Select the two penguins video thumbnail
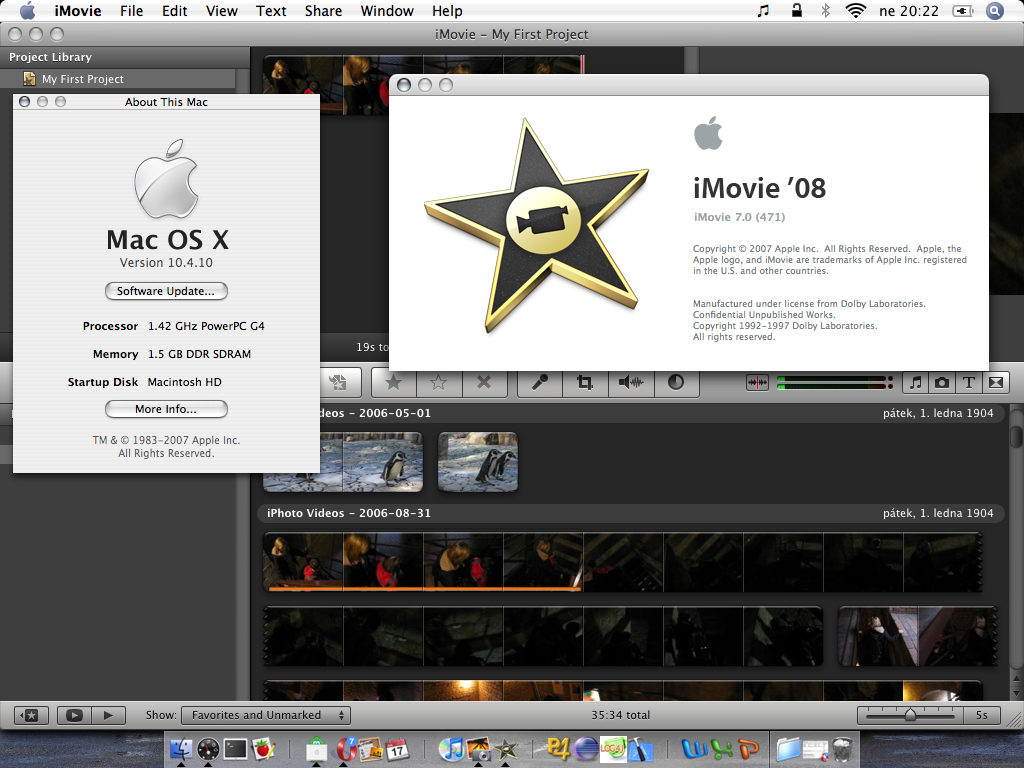 click(x=478, y=462)
